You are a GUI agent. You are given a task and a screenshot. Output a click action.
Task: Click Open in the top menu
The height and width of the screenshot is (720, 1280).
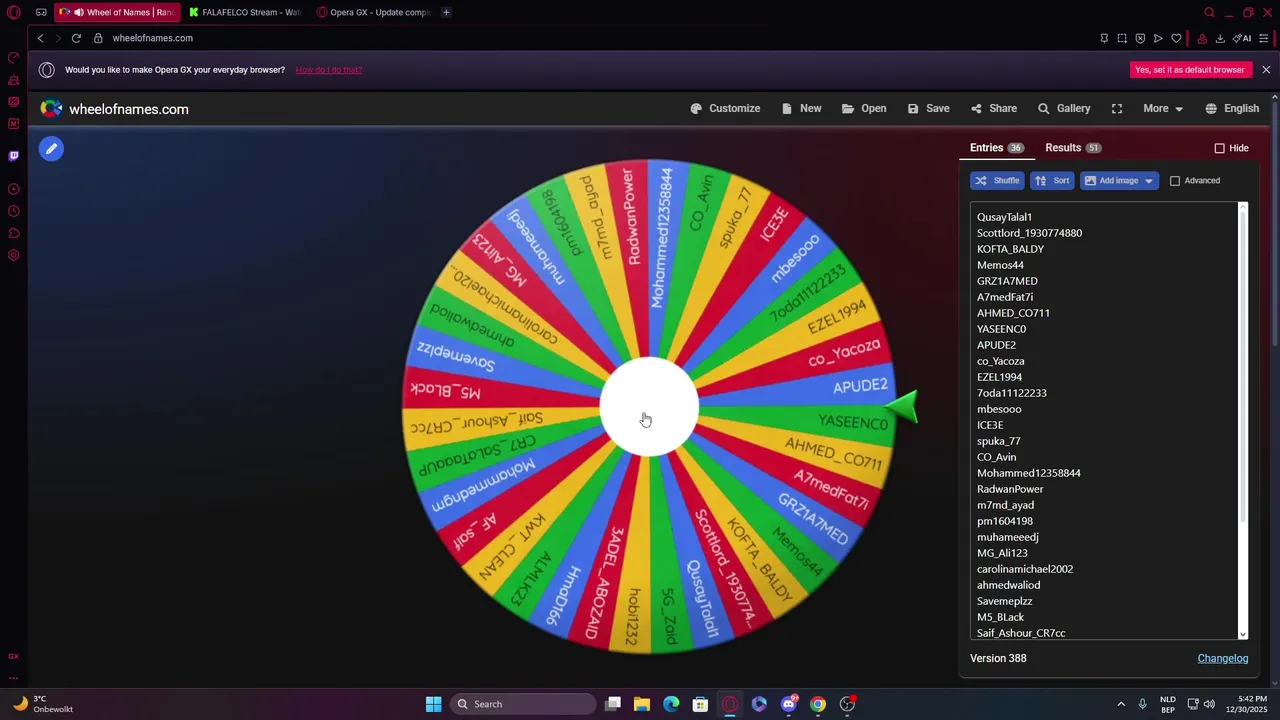click(864, 108)
